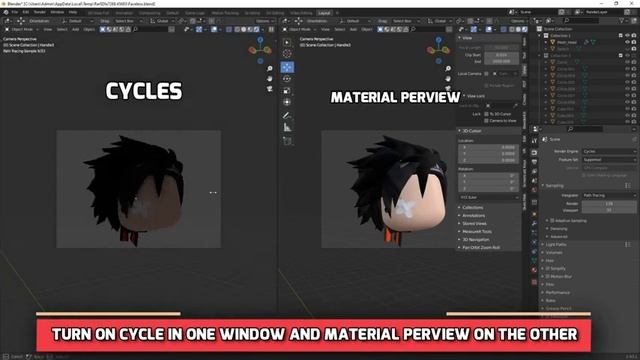Screen dimensions: 640x360
Task: Open XYZ Euler rotation mode dropdown
Action: coord(489,197)
